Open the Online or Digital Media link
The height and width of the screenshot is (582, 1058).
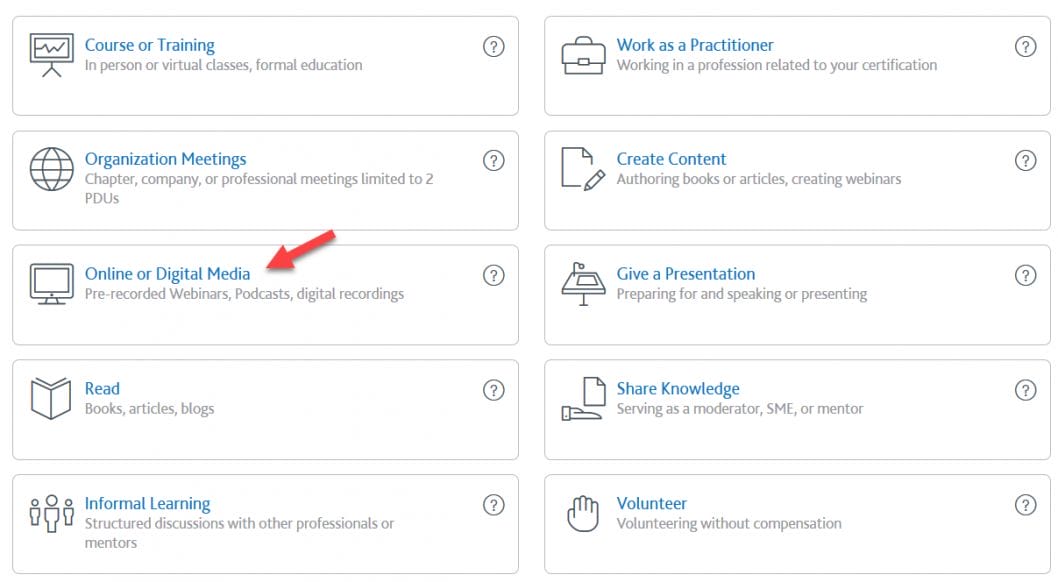pyautogui.click(x=166, y=273)
